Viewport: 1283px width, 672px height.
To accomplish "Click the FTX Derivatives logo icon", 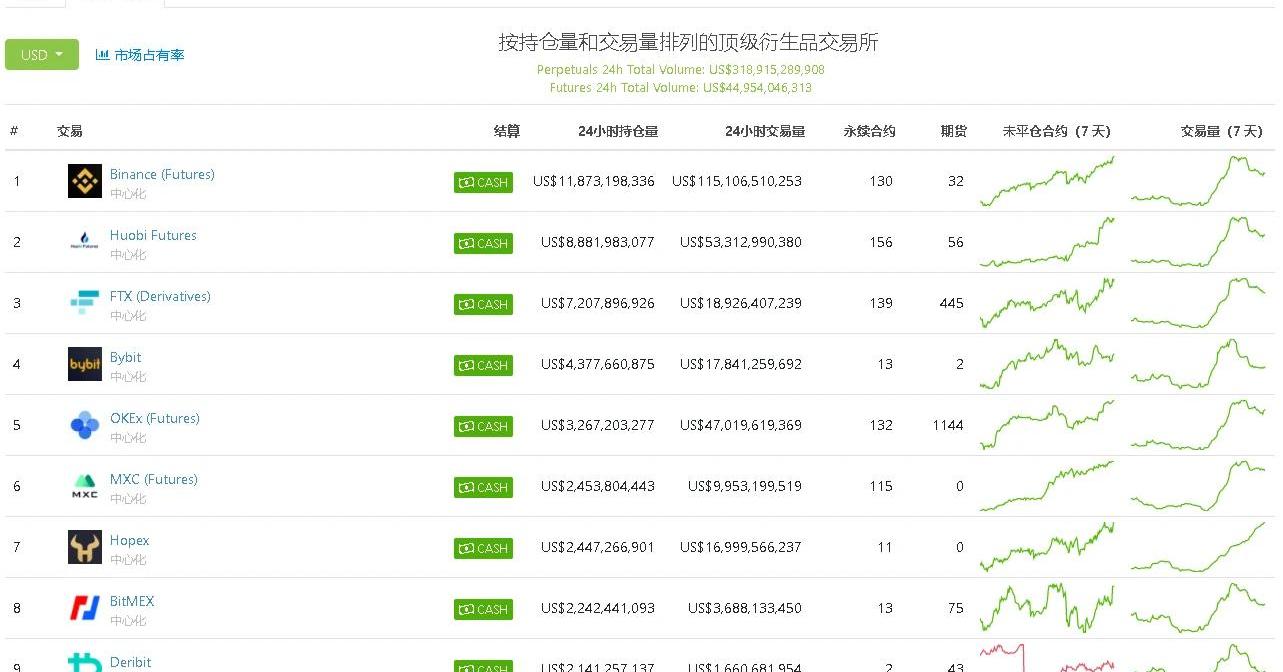I will (x=85, y=303).
